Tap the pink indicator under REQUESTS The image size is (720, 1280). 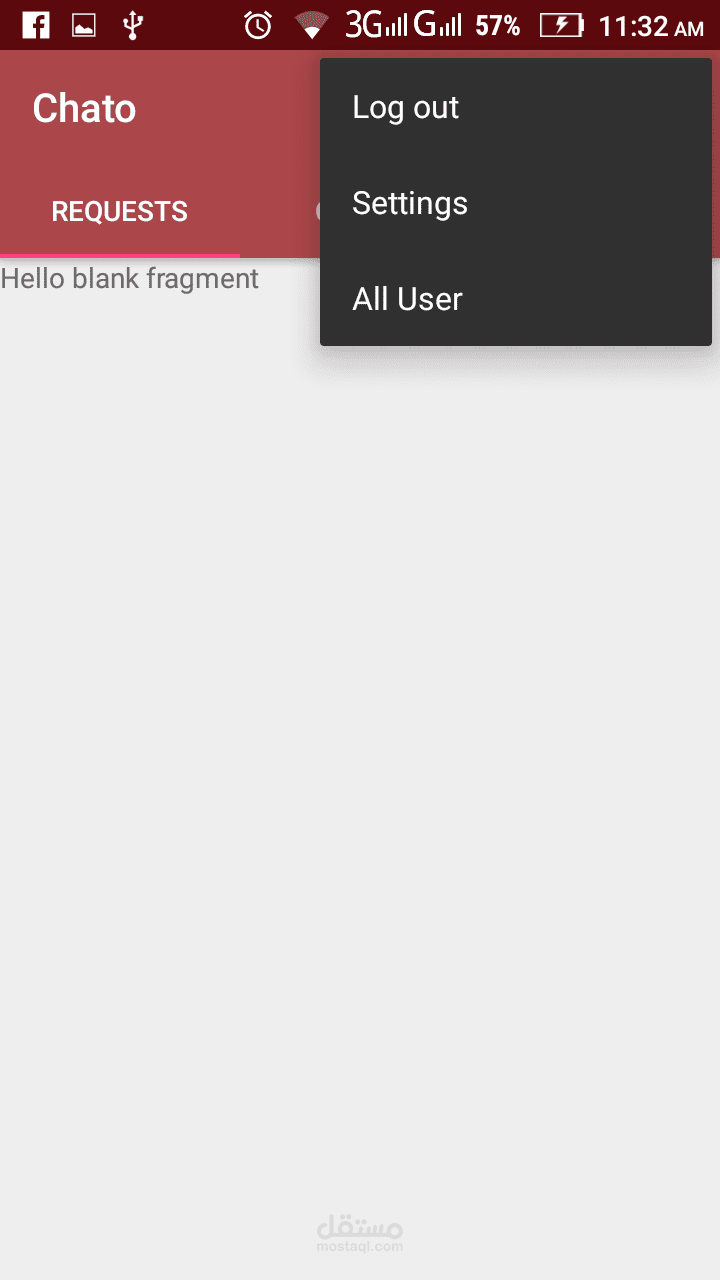pyautogui.click(x=120, y=255)
